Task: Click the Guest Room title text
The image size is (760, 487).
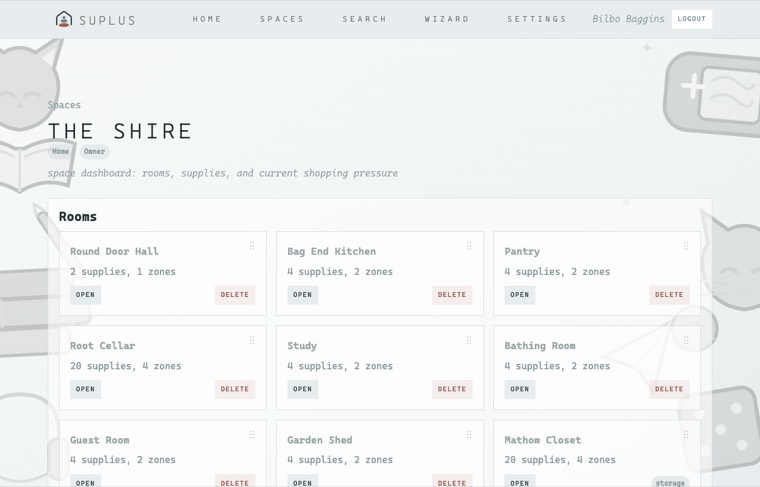Action: 99,440
